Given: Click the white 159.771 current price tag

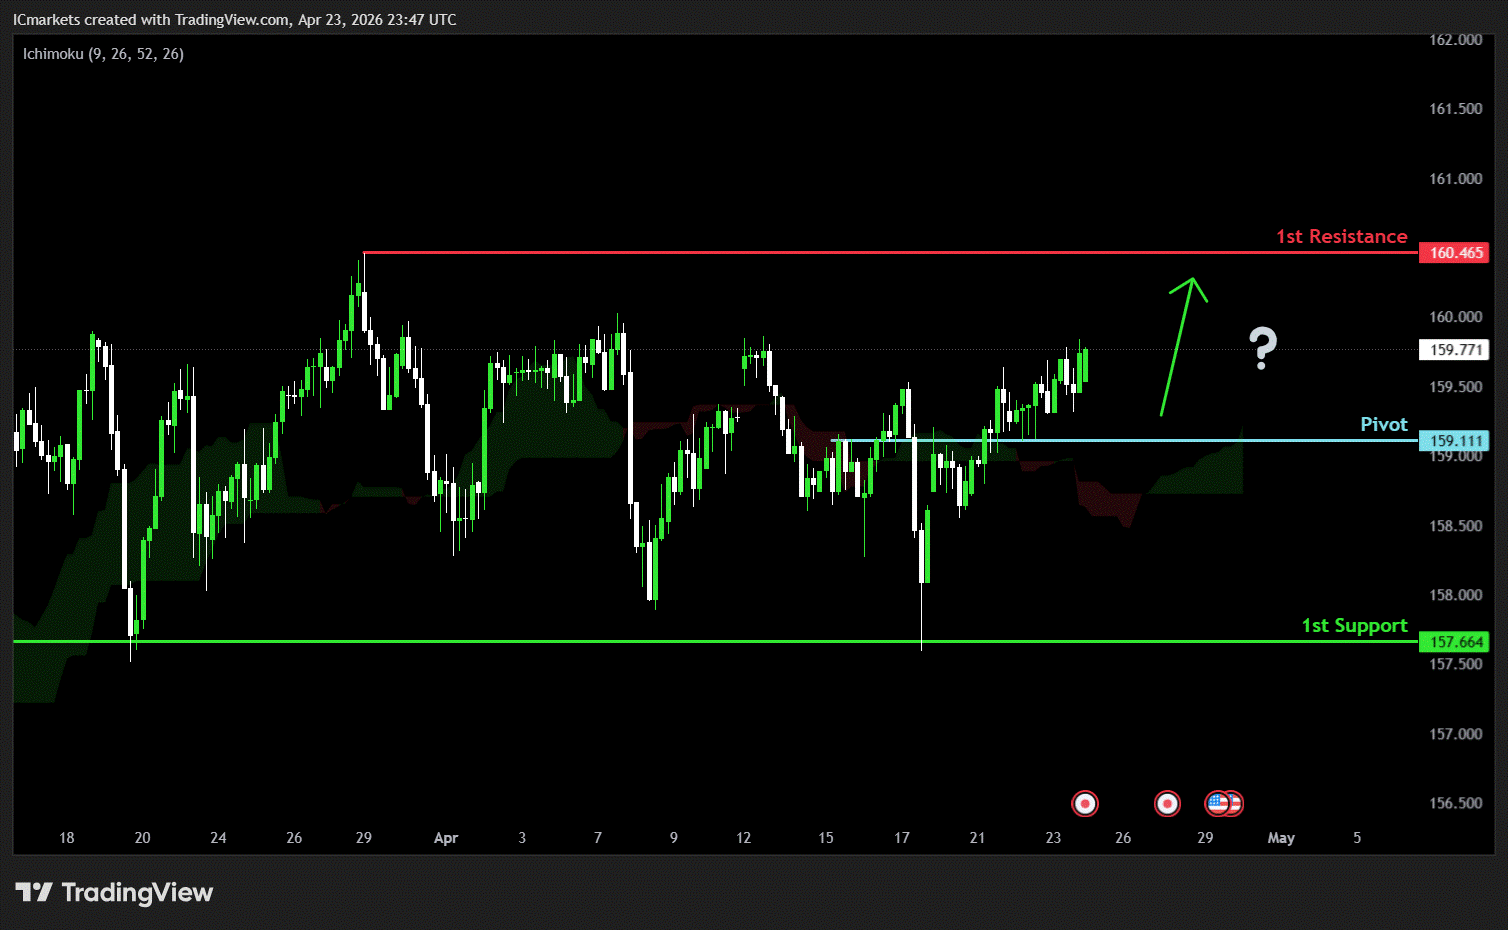Looking at the screenshot, I should click(1454, 350).
